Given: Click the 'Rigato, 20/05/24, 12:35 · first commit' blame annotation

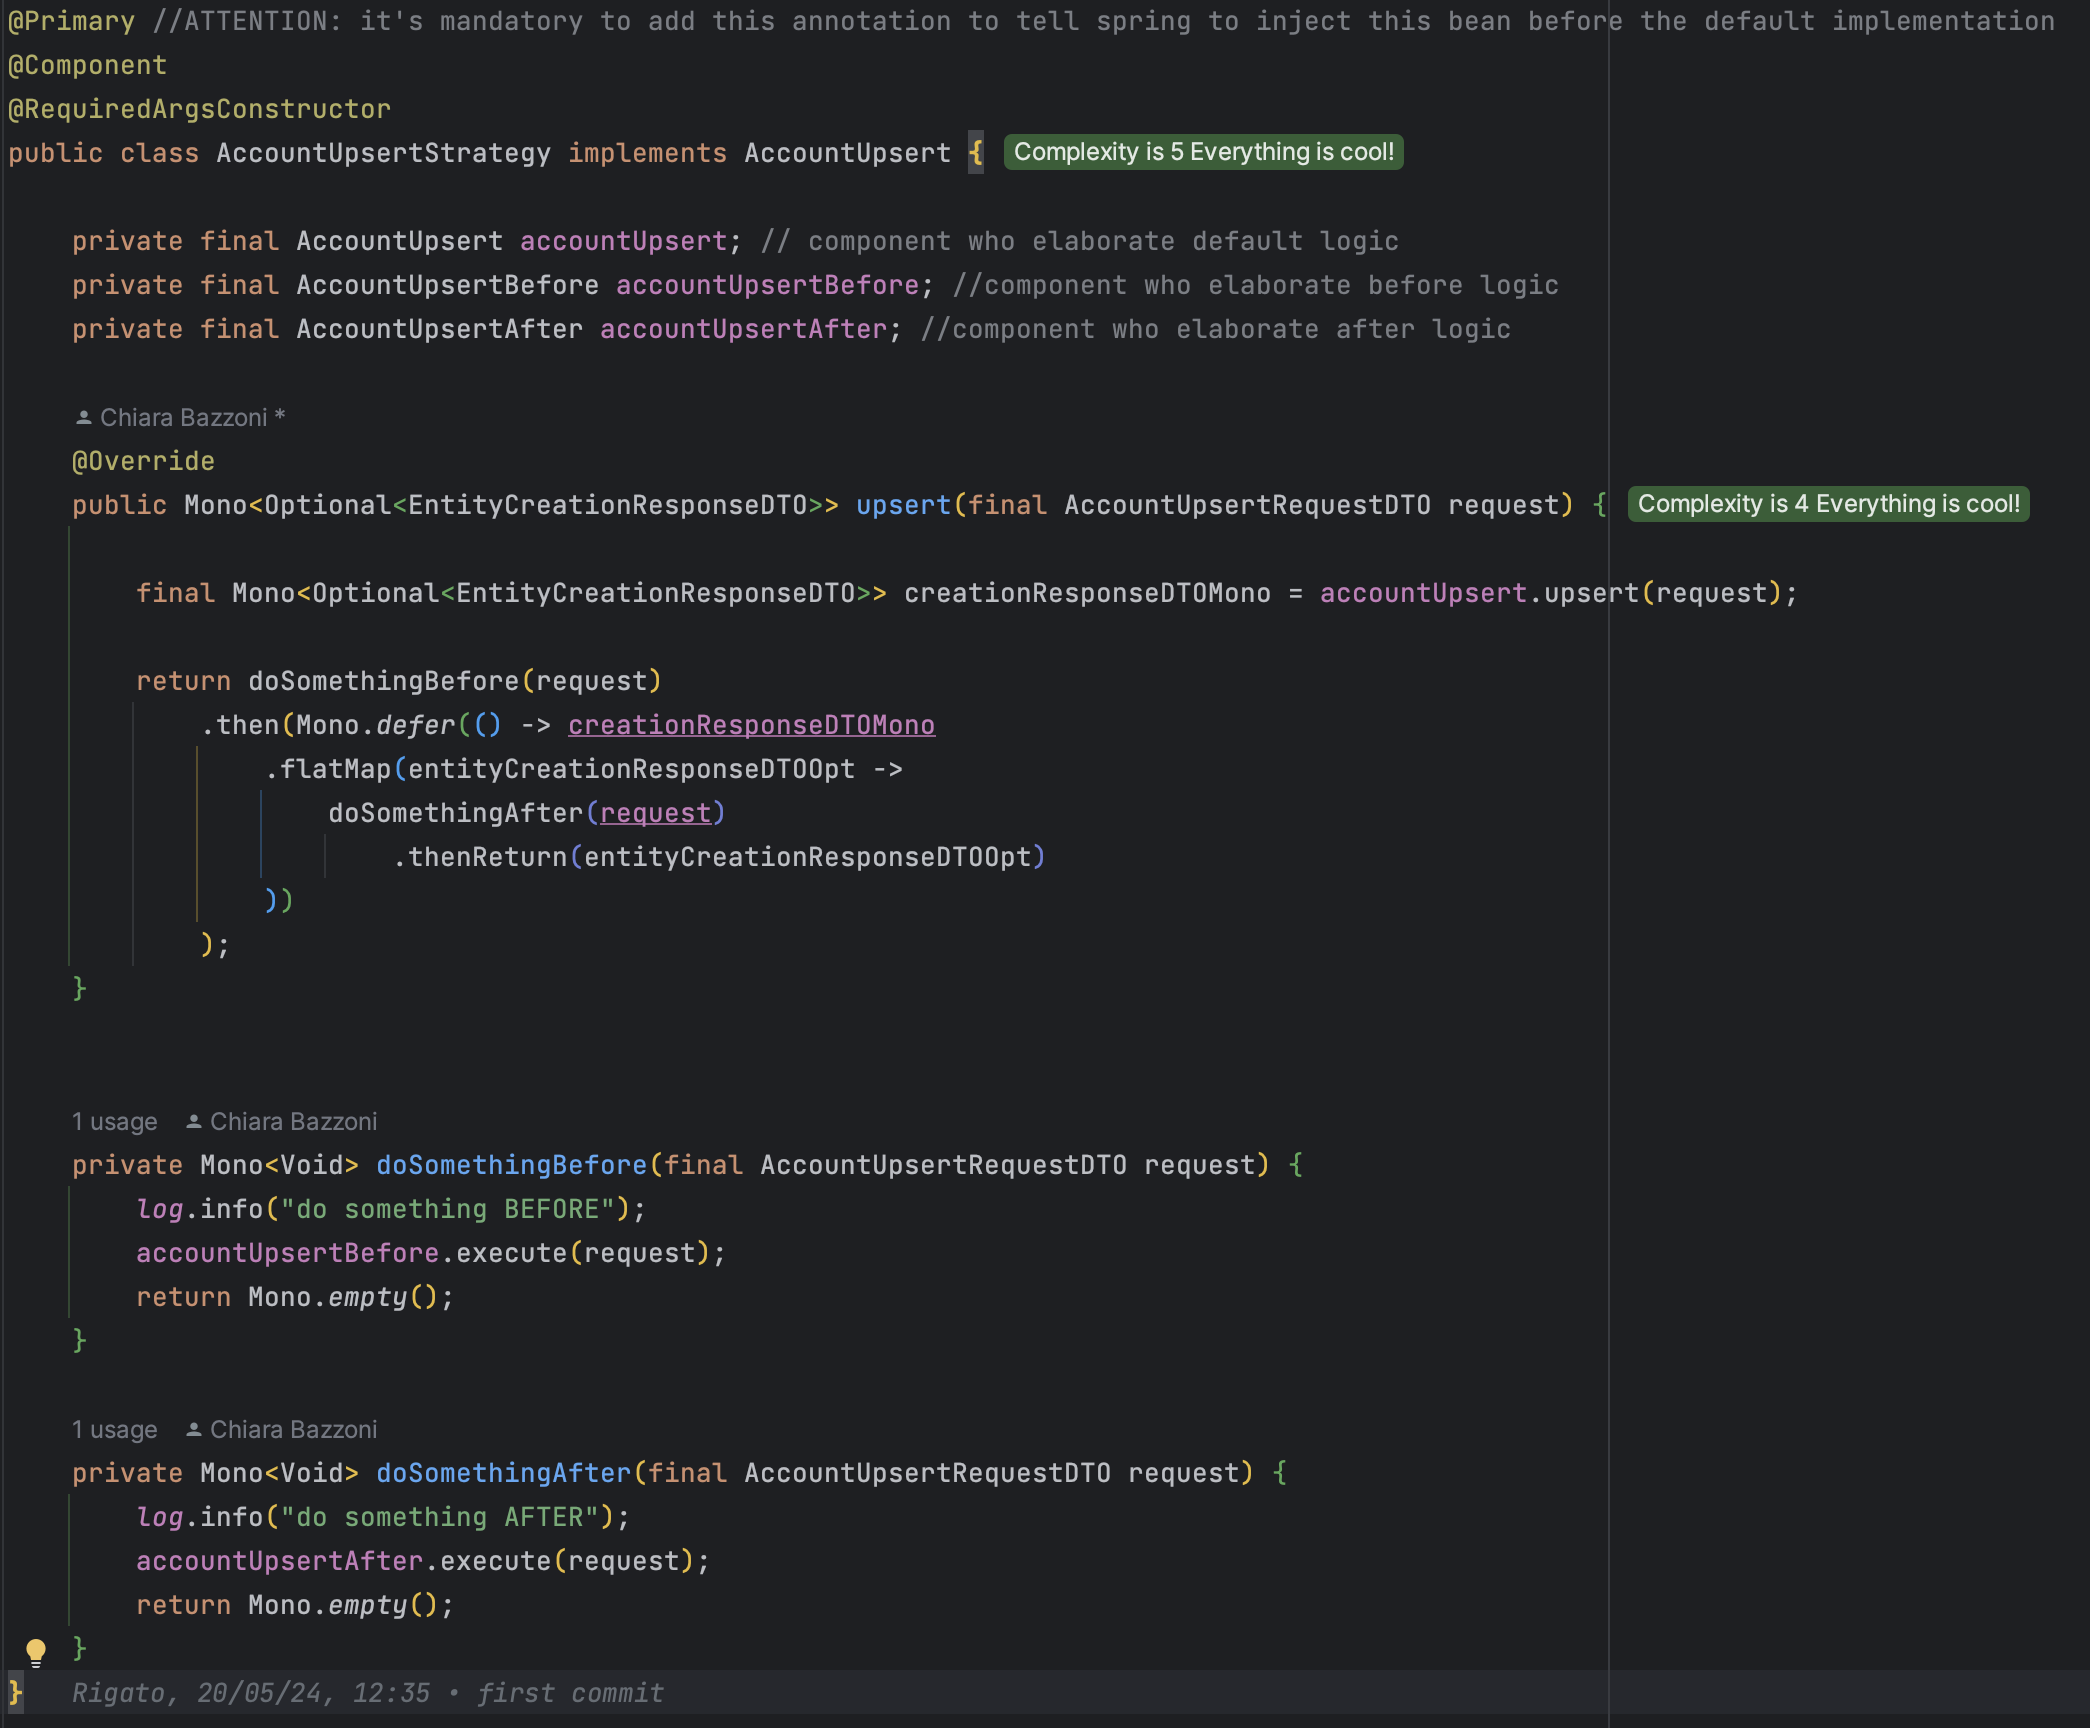Looking at the screenshot, I should point(367,1693).
